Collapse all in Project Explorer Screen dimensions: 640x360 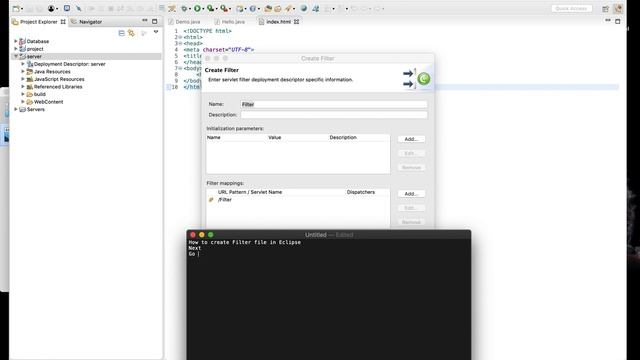pos(121,33)
